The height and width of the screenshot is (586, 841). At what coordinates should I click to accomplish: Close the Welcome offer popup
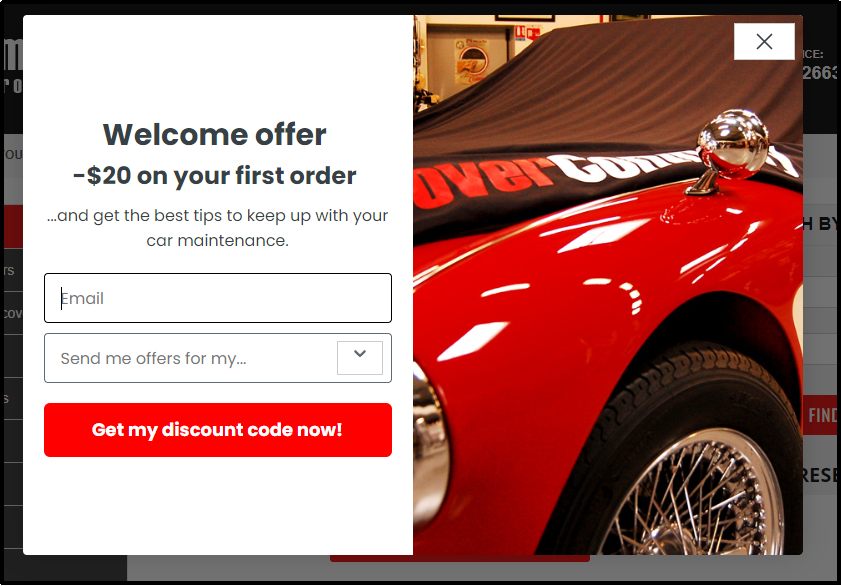764,41
